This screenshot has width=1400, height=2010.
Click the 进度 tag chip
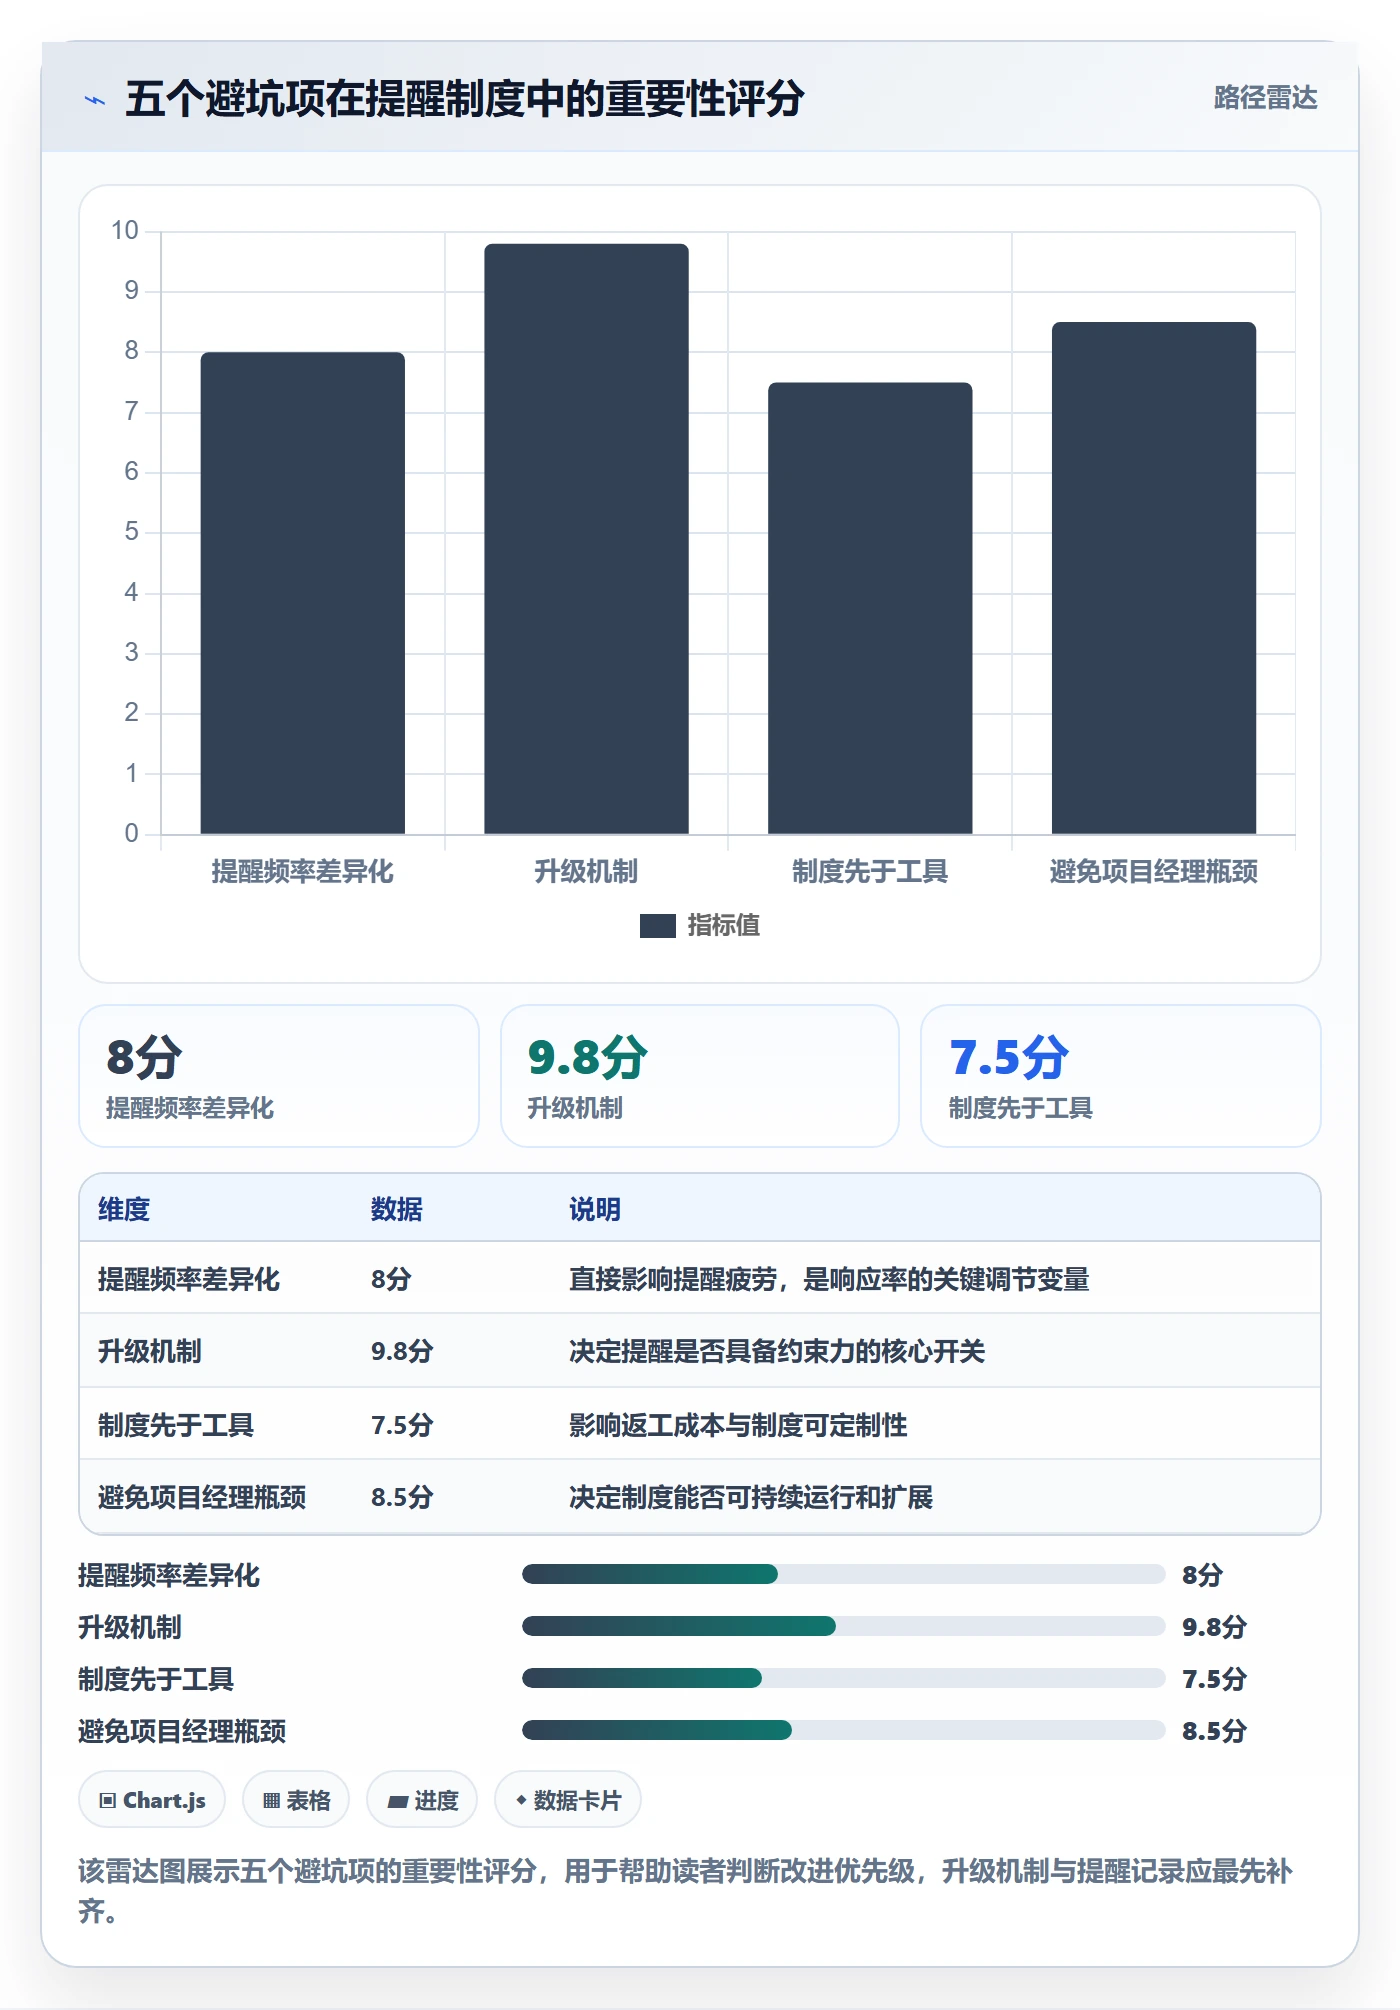pyautogui.click(x=422, y=1800)
